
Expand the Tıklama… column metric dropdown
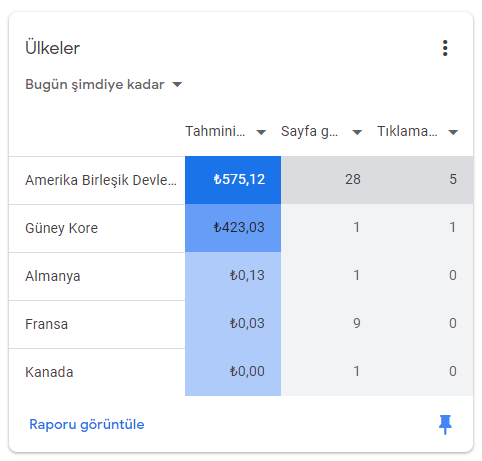click(x=418, y=132)
